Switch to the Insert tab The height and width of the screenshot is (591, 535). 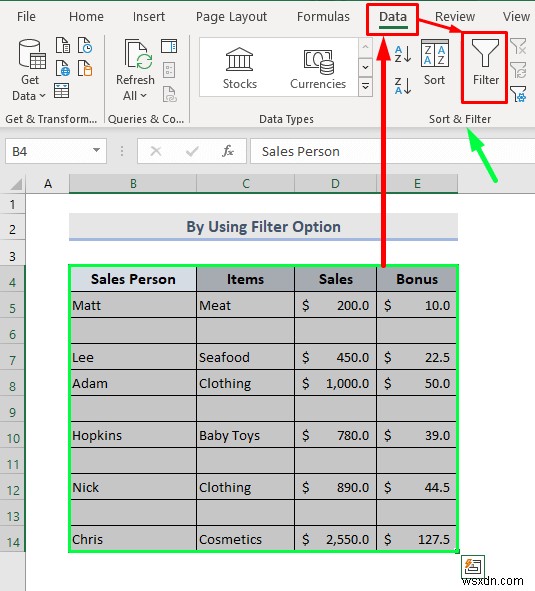coord(149,17)
